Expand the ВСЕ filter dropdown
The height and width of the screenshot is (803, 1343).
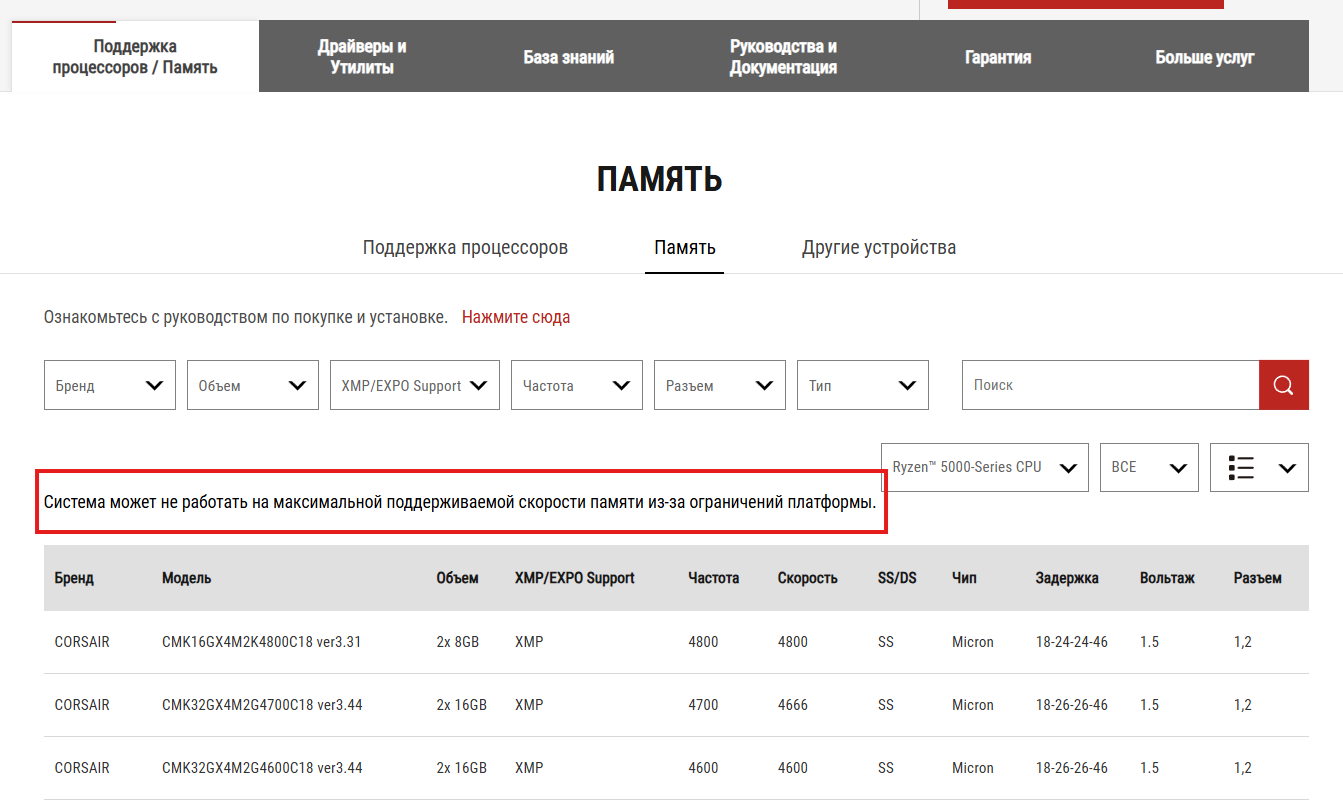pos(1148,467)
